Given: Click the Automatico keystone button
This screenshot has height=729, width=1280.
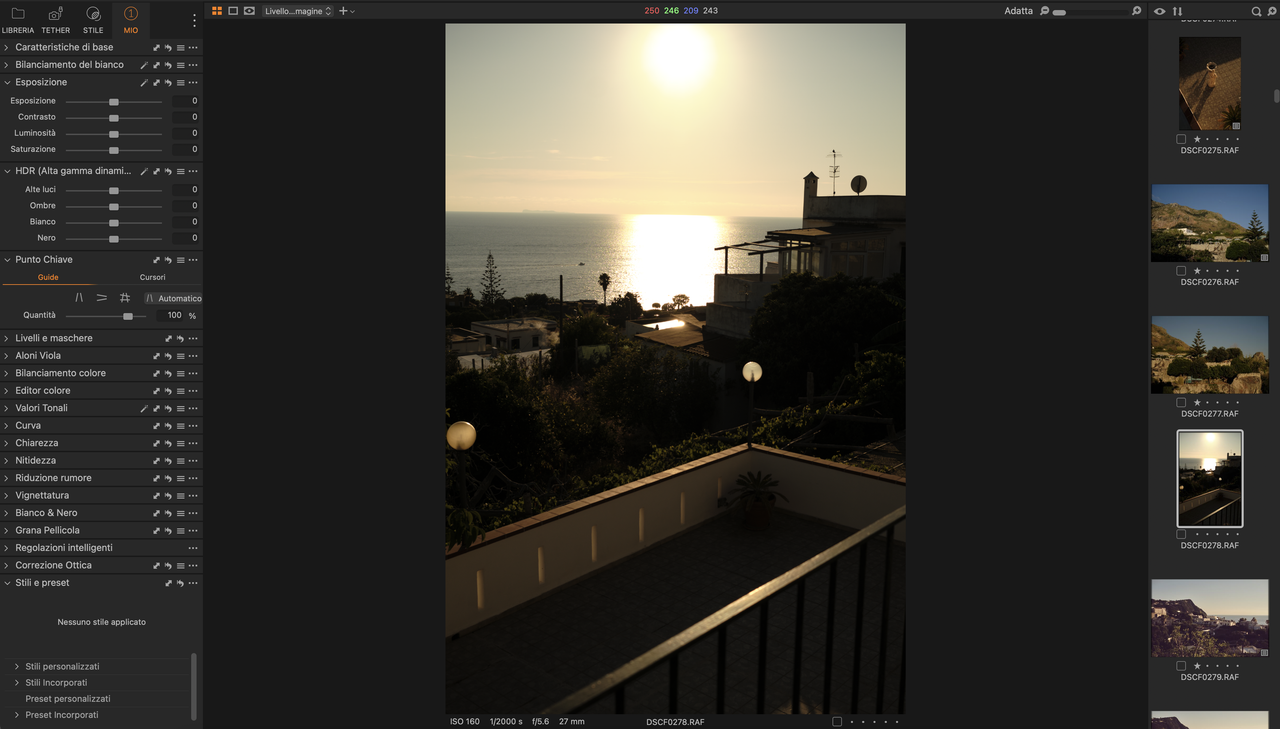Looking at the screenshot, I should point(172,298).
